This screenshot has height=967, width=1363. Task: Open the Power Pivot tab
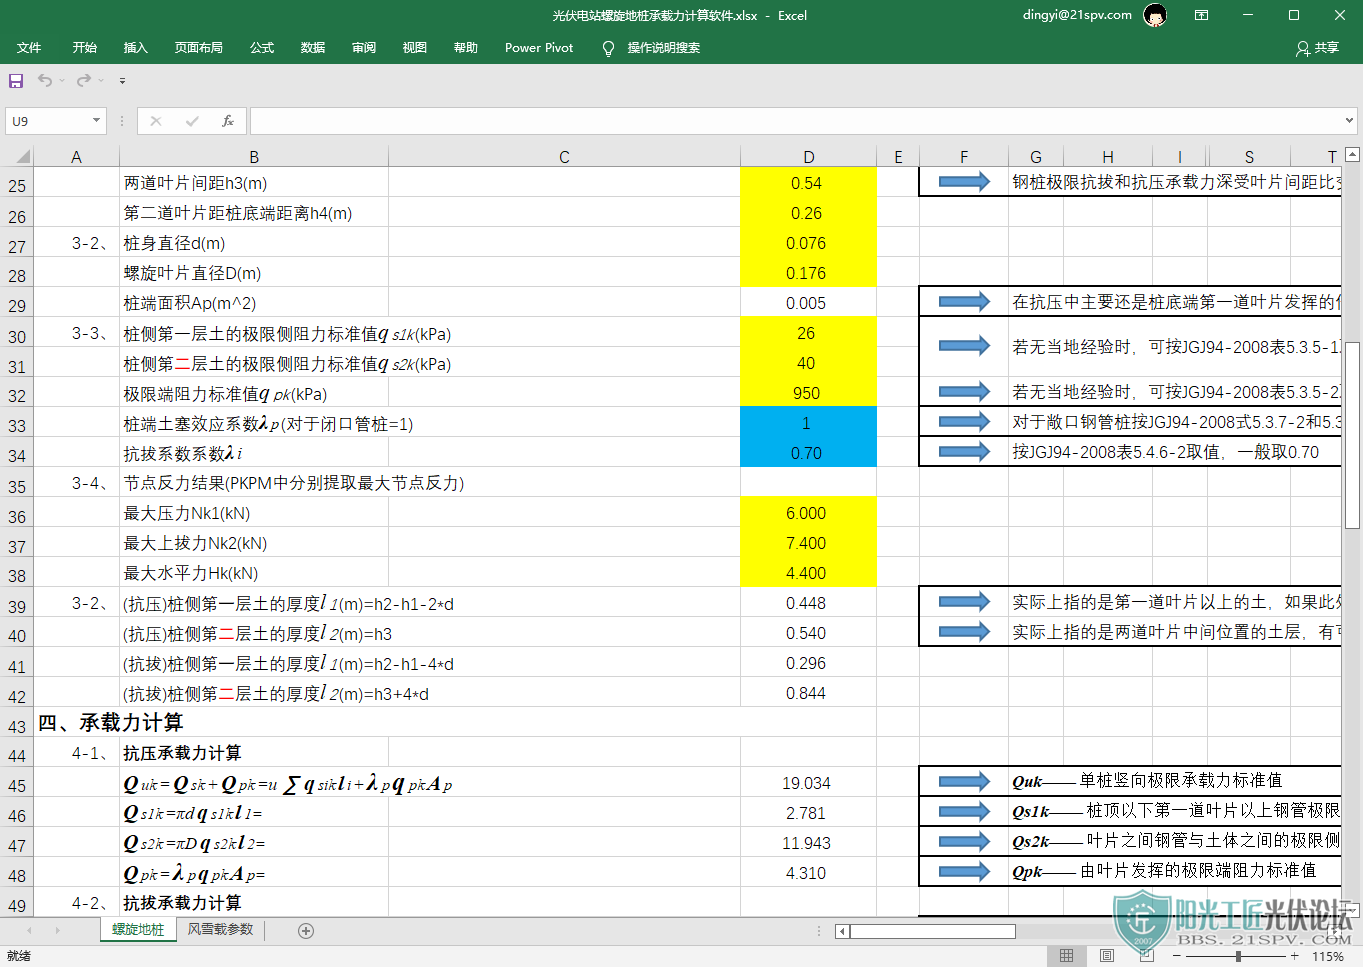tap(539, 48)
